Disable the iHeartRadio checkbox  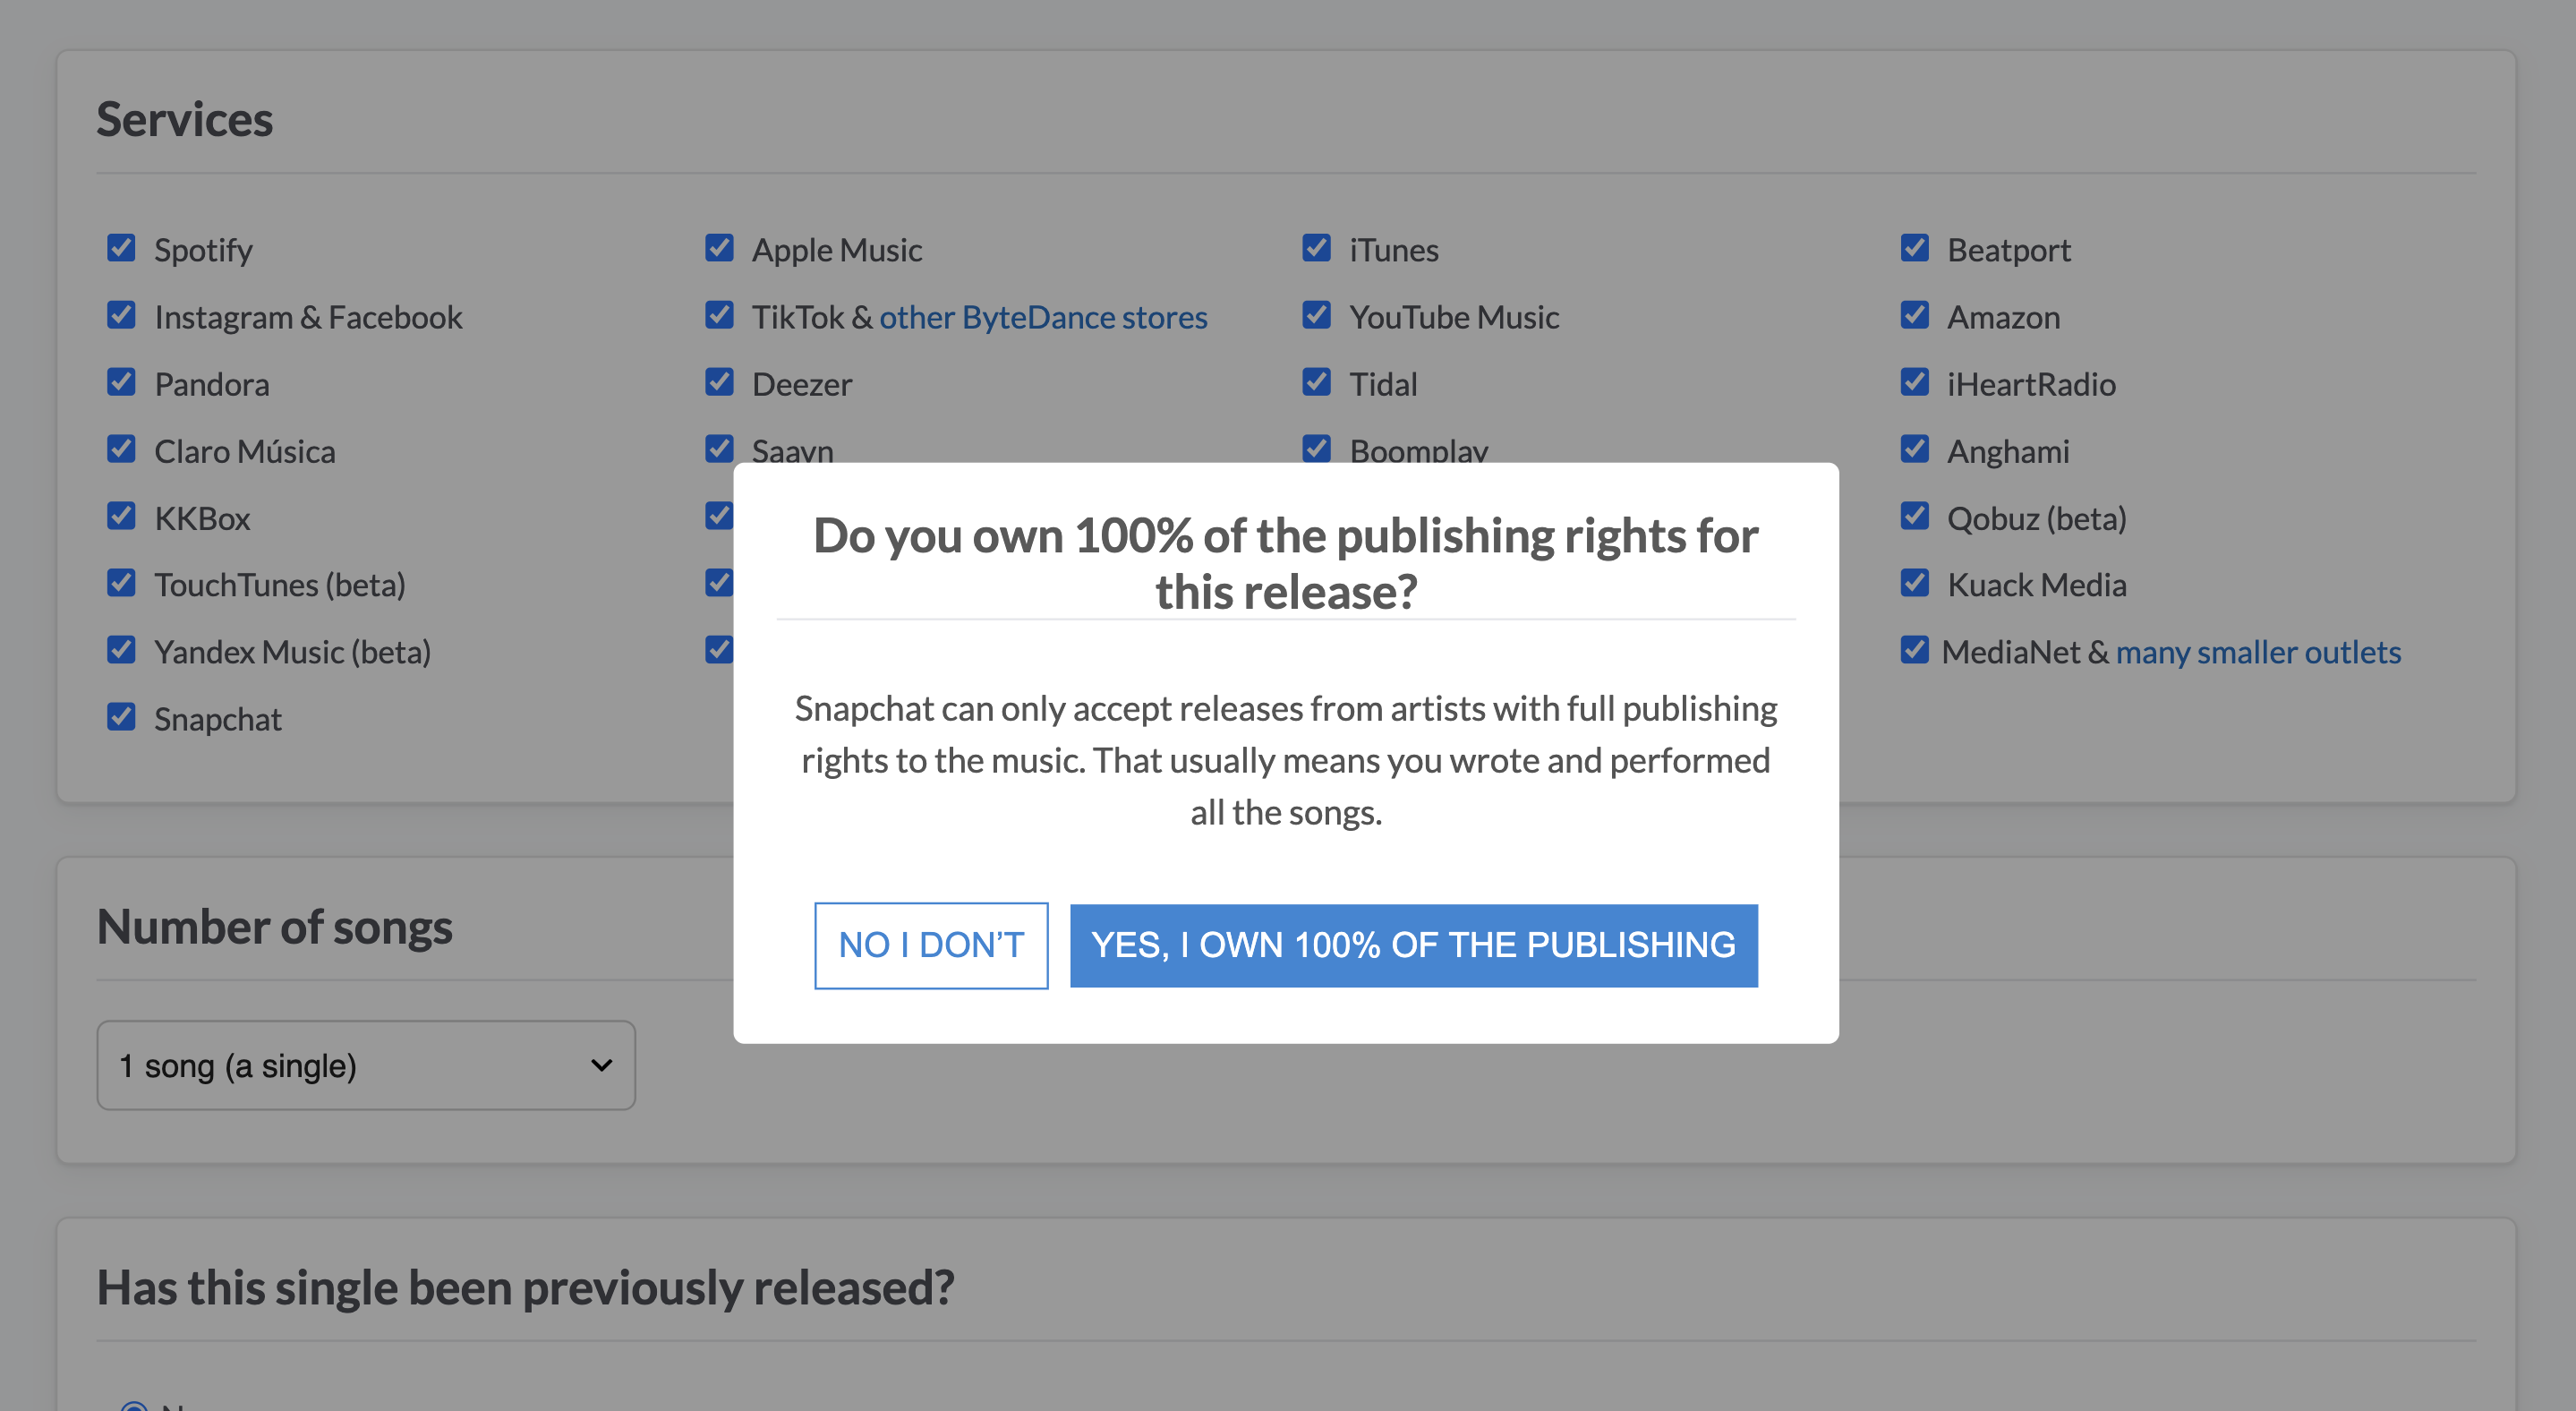pyautogui.click(x=1914, y=382)
